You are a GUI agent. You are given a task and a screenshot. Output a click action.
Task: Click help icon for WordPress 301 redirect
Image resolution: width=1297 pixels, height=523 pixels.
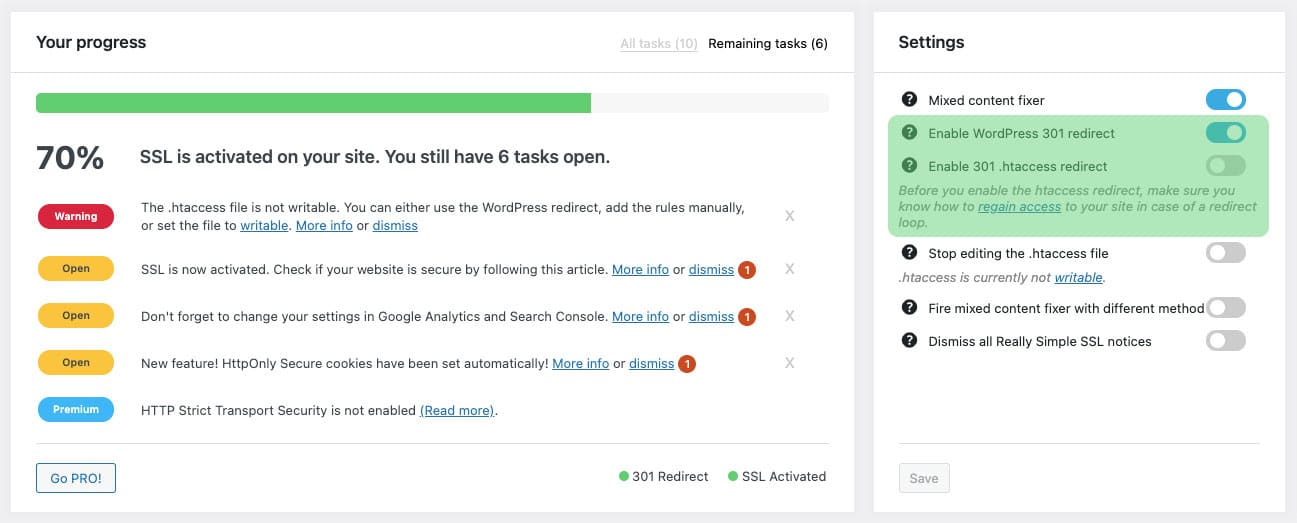tap(909, 133)
